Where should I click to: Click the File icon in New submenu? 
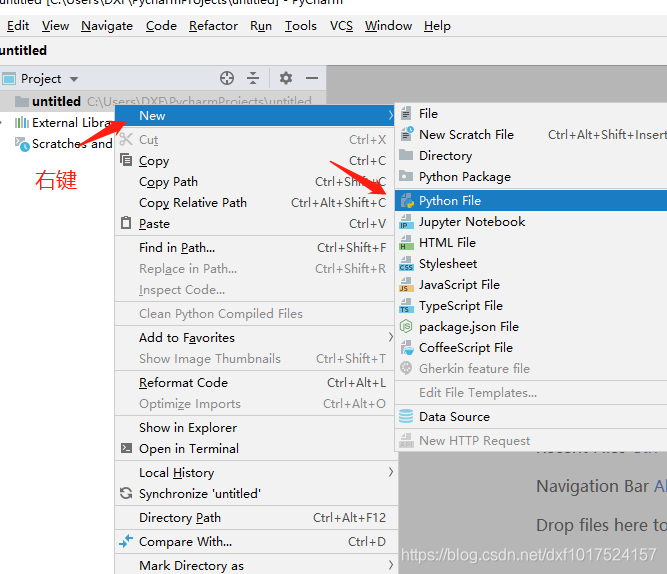(406, 114)
